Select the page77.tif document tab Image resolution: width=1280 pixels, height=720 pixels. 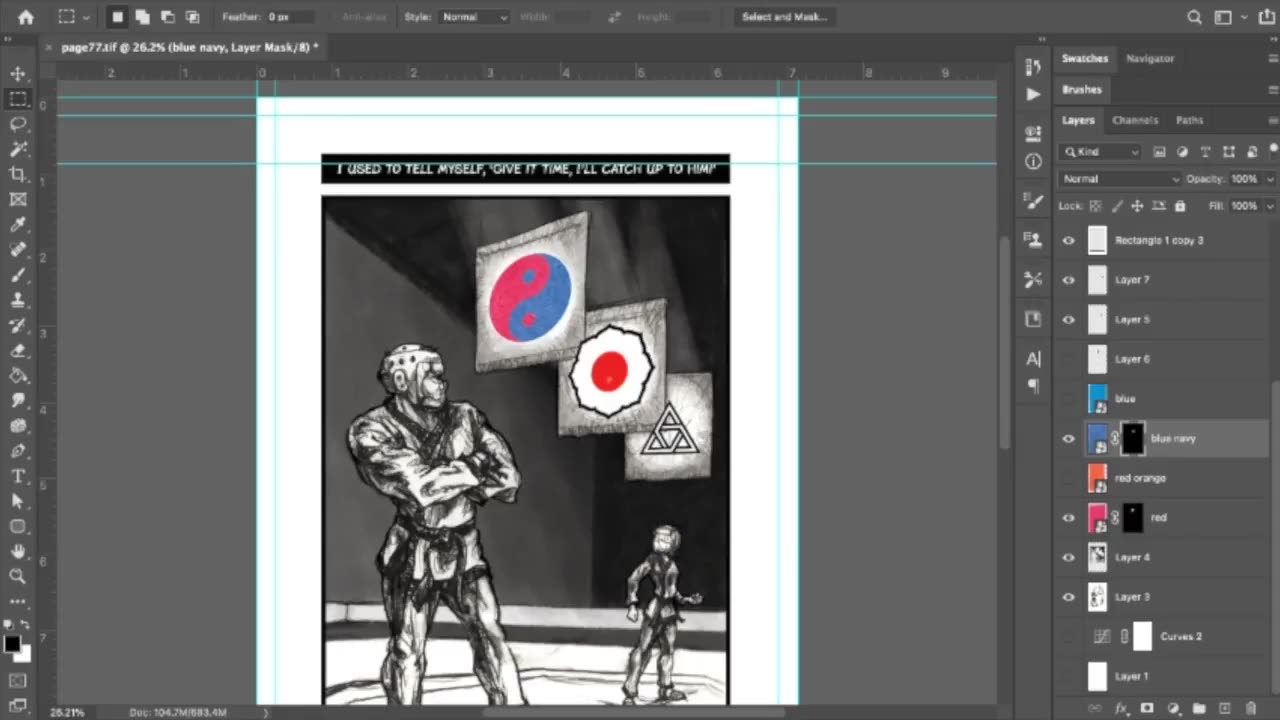[x=189, y=47]
